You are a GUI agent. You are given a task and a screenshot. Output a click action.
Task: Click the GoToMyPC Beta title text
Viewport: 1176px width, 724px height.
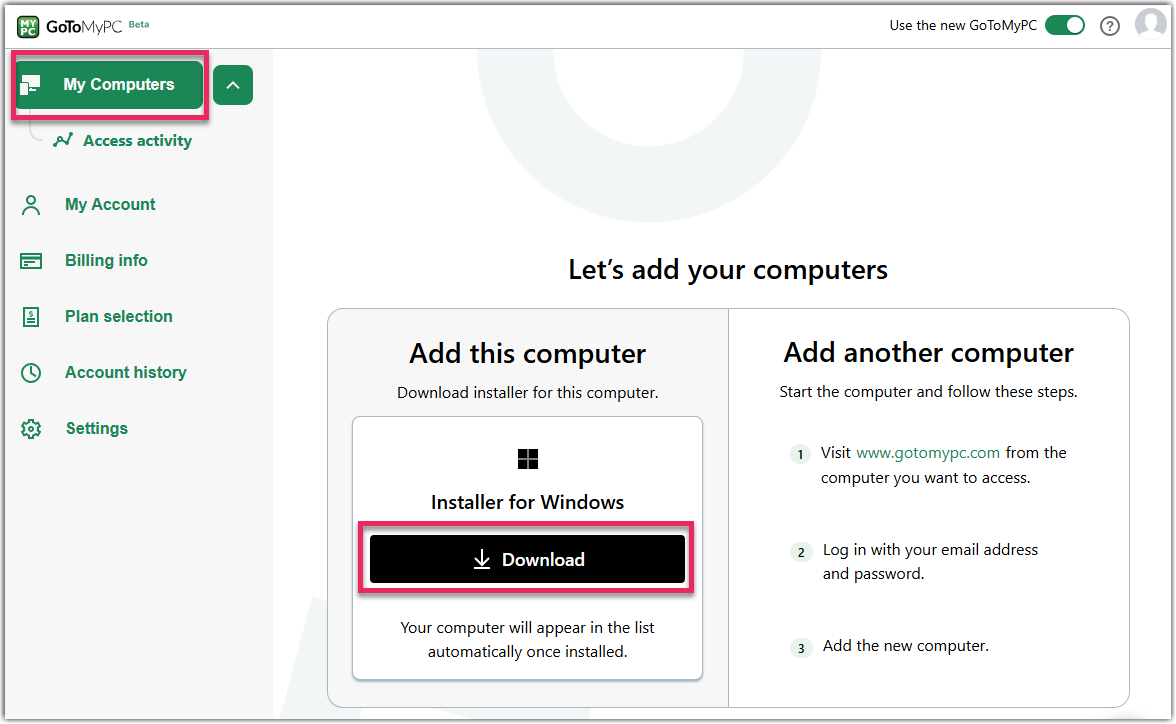pyautogui.click(x=98, y=26)
